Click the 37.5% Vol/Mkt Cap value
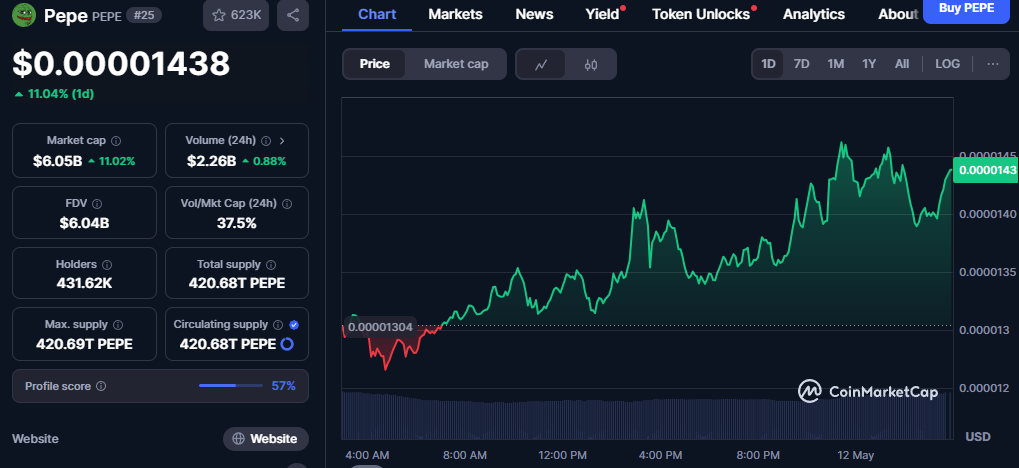Screen dimensions: 1019x468 click(237, 224)
